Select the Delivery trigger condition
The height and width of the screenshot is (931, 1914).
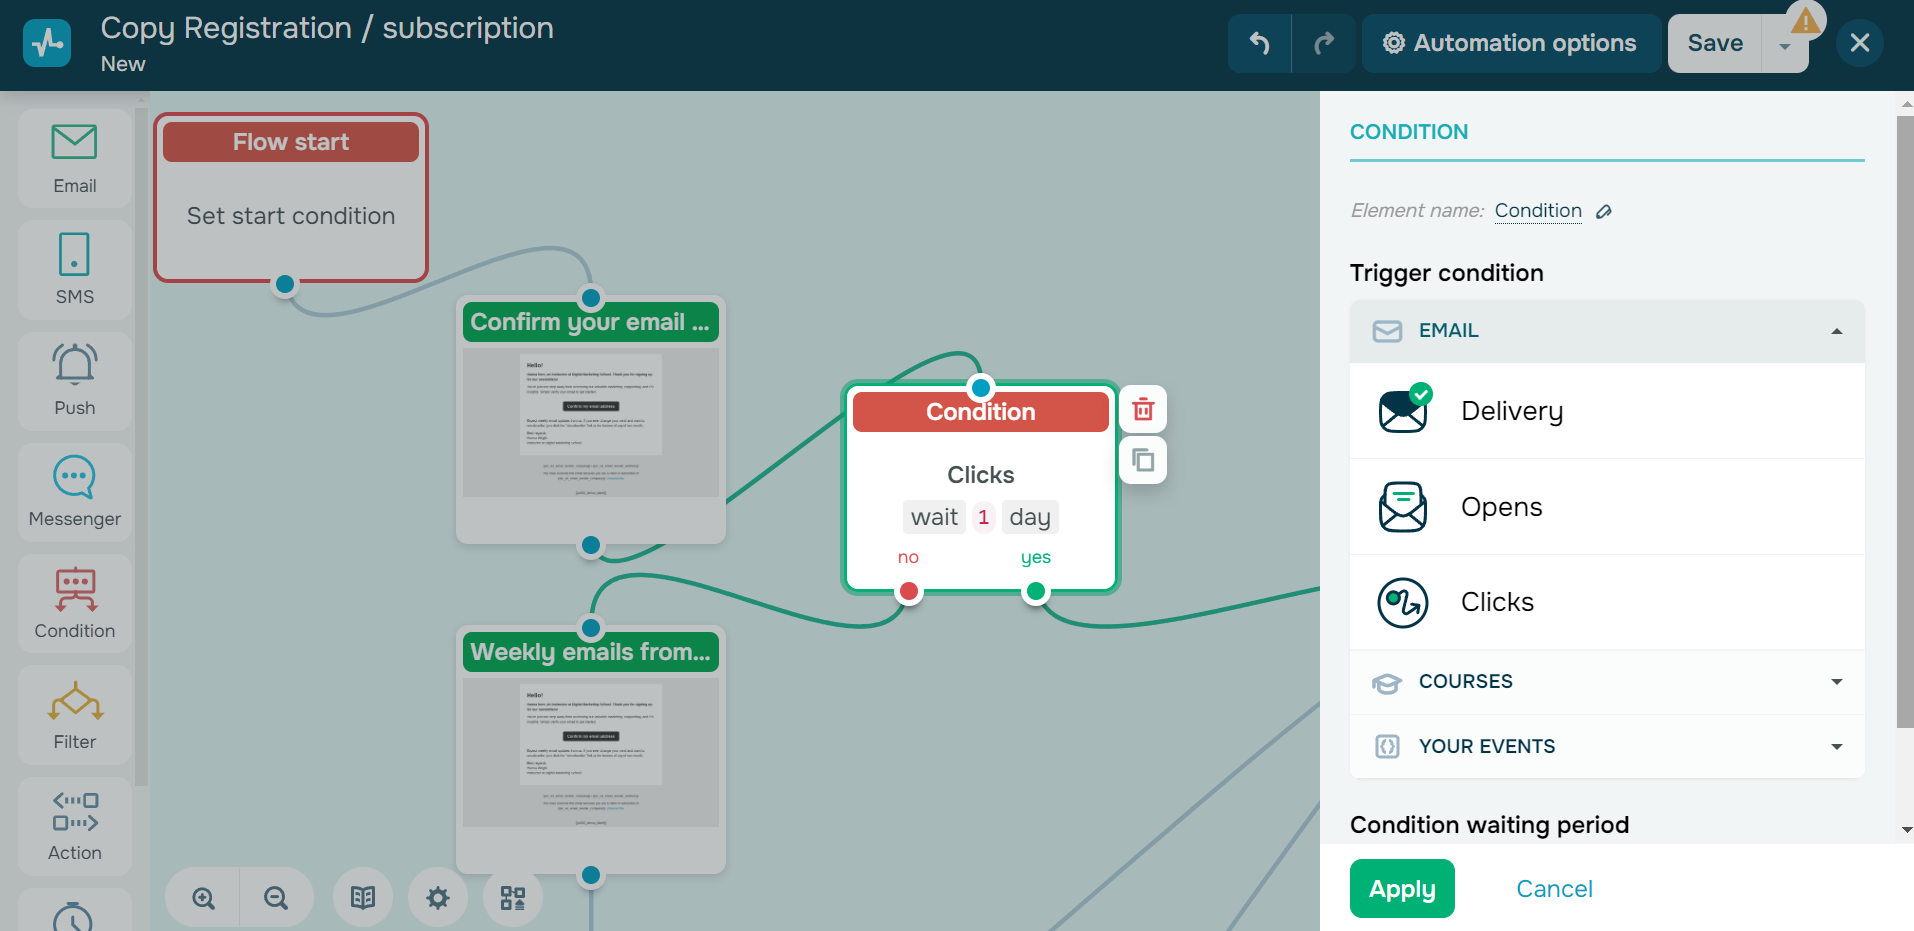point(1607,411)
